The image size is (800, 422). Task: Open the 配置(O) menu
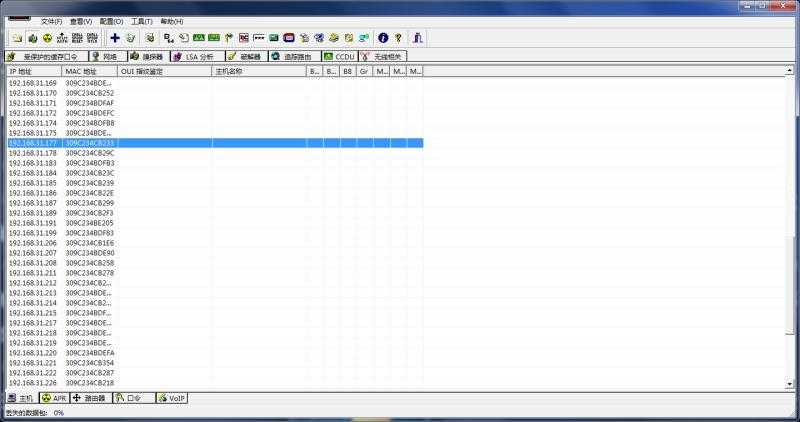coord(111,21)
